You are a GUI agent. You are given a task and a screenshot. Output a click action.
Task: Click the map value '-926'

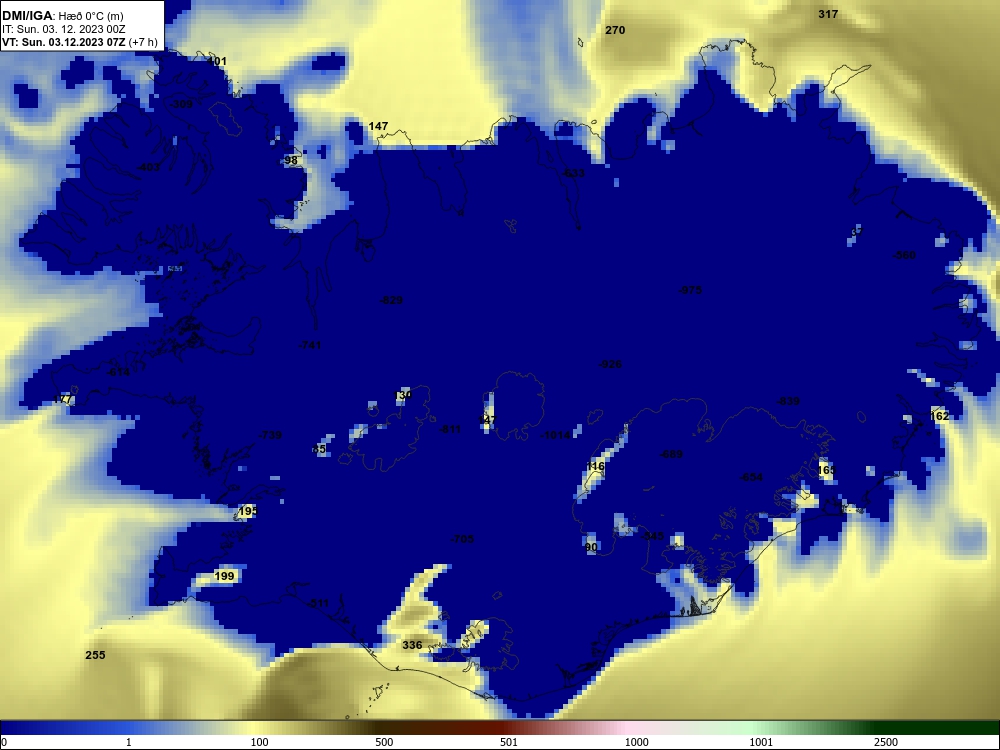609,364
